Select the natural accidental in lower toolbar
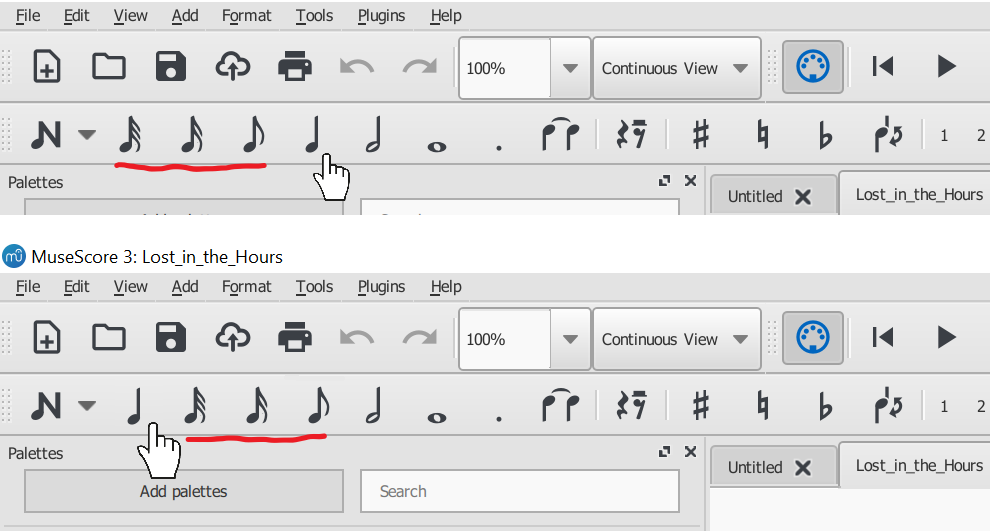990x531 pixels. click(763, 405)
